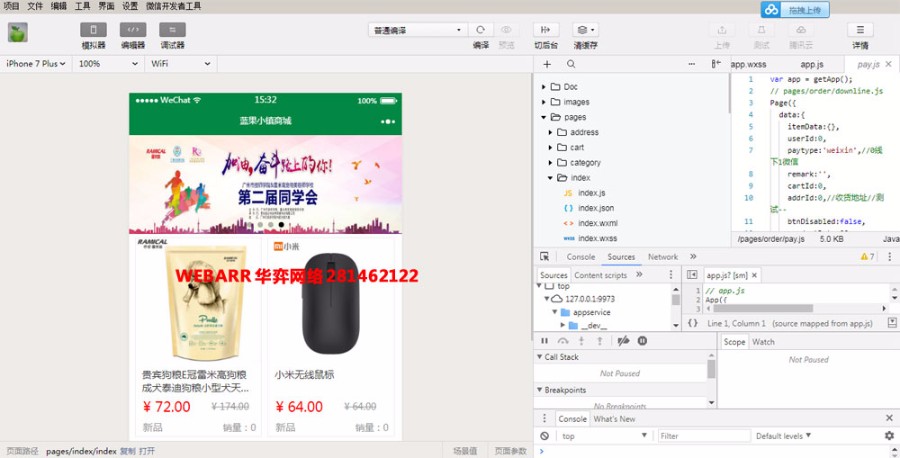Click the pause script execution icon
This screenshot has width=900, height=458.
pyautogui.click(x=545, y=341)
